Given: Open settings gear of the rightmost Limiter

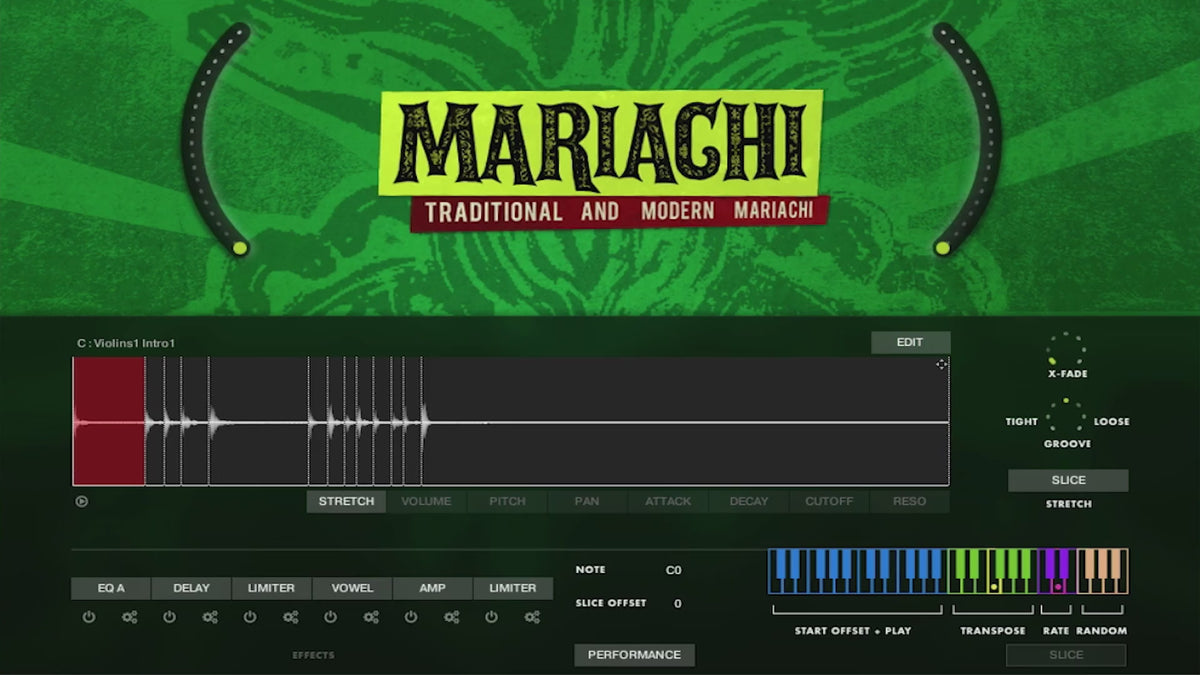Looking at the screenshot, I should 532,618.
